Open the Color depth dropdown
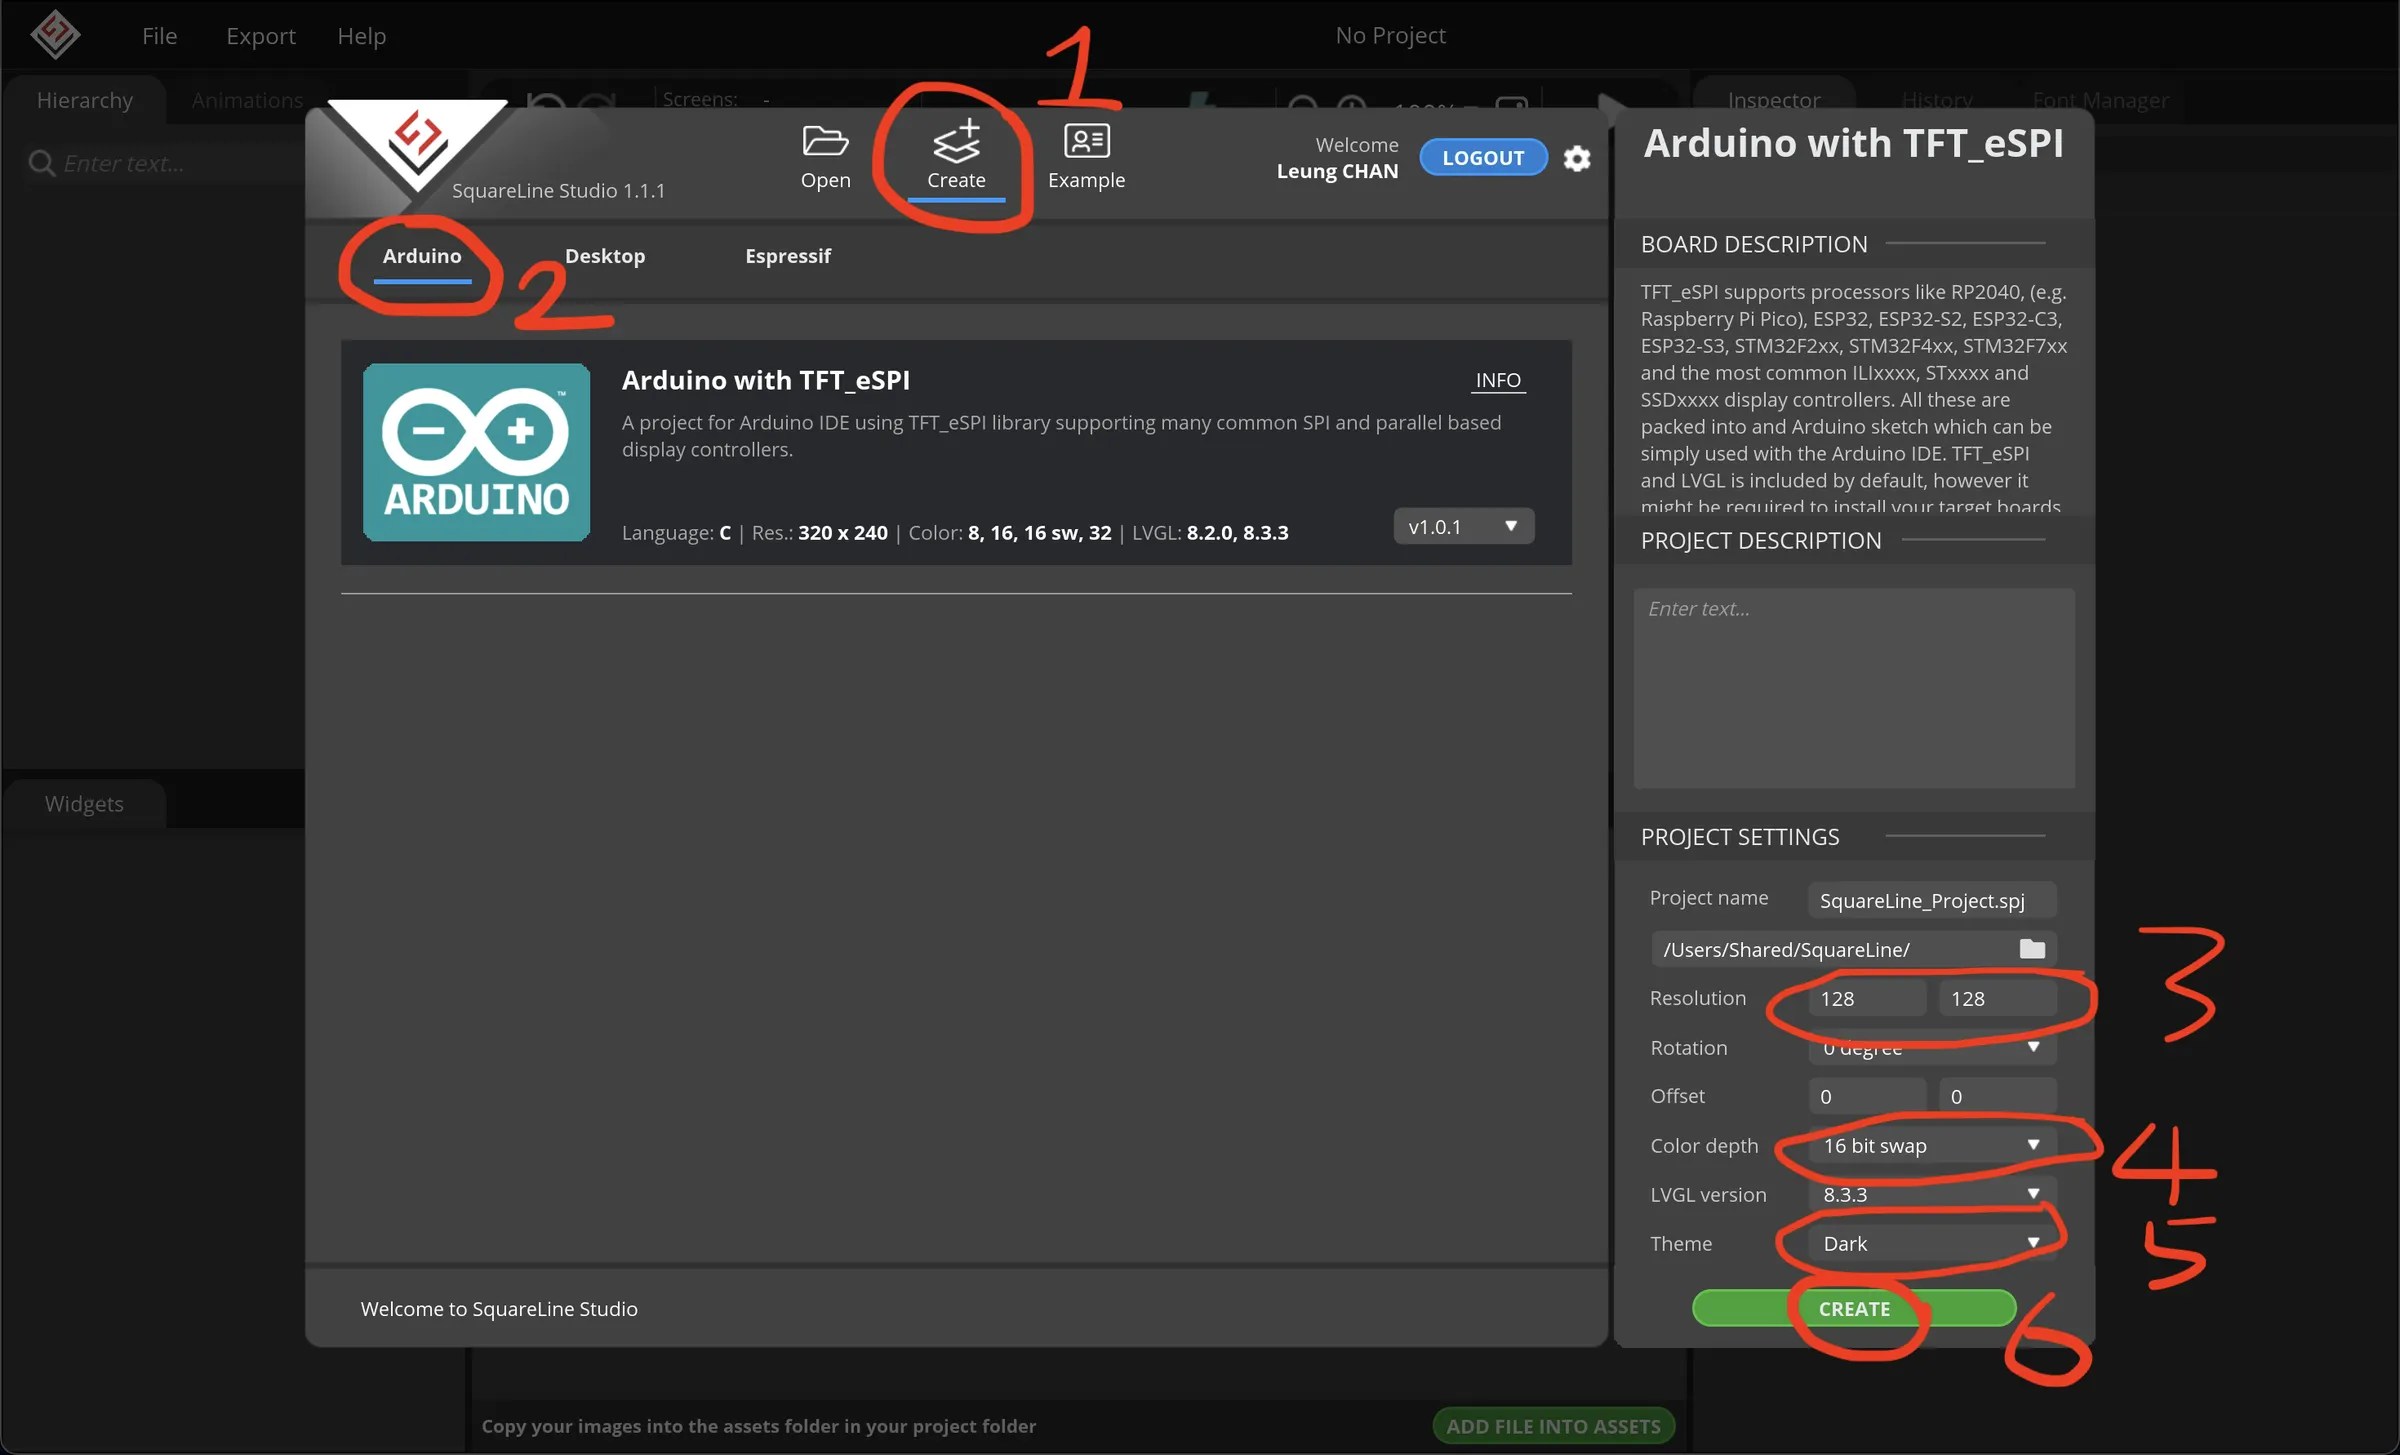 (x=1931, y=1146)
